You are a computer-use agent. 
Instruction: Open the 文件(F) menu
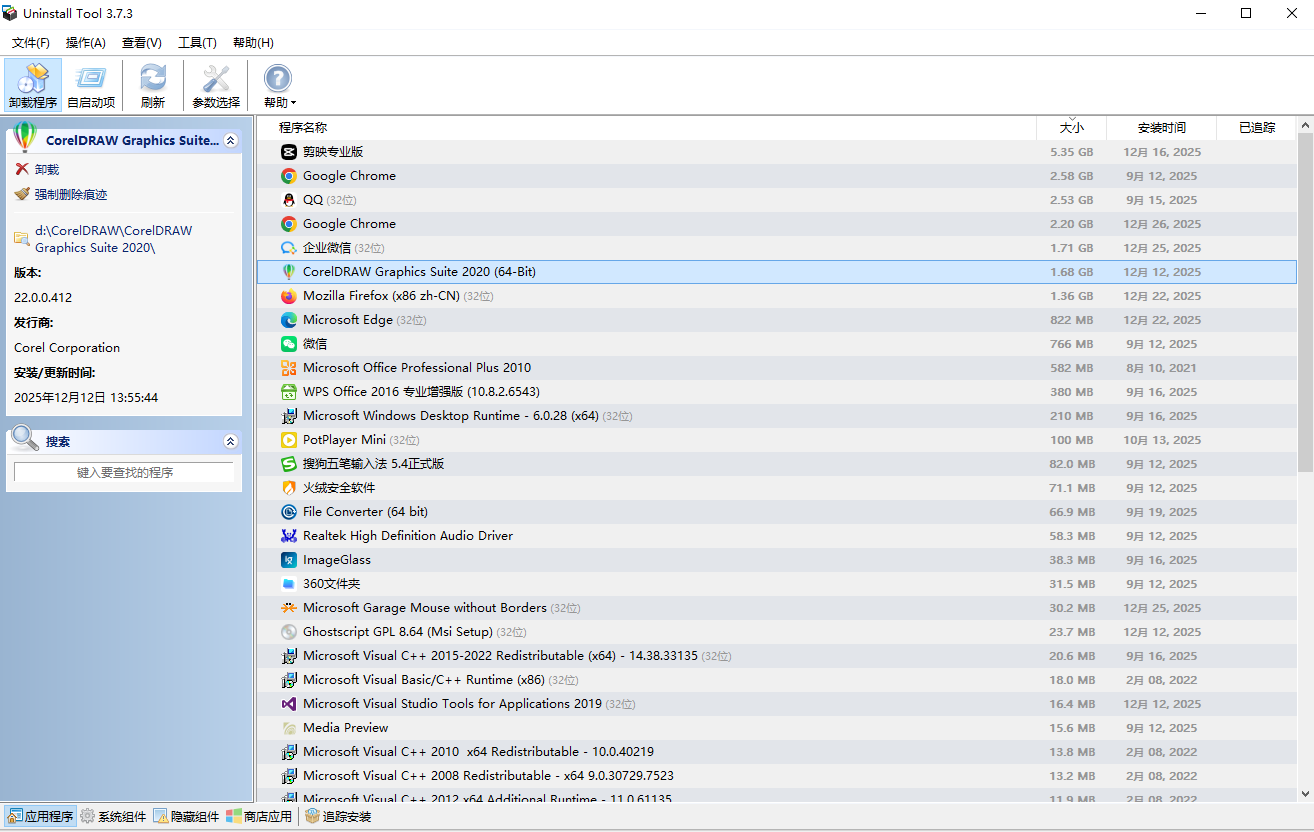click(31, 43)
